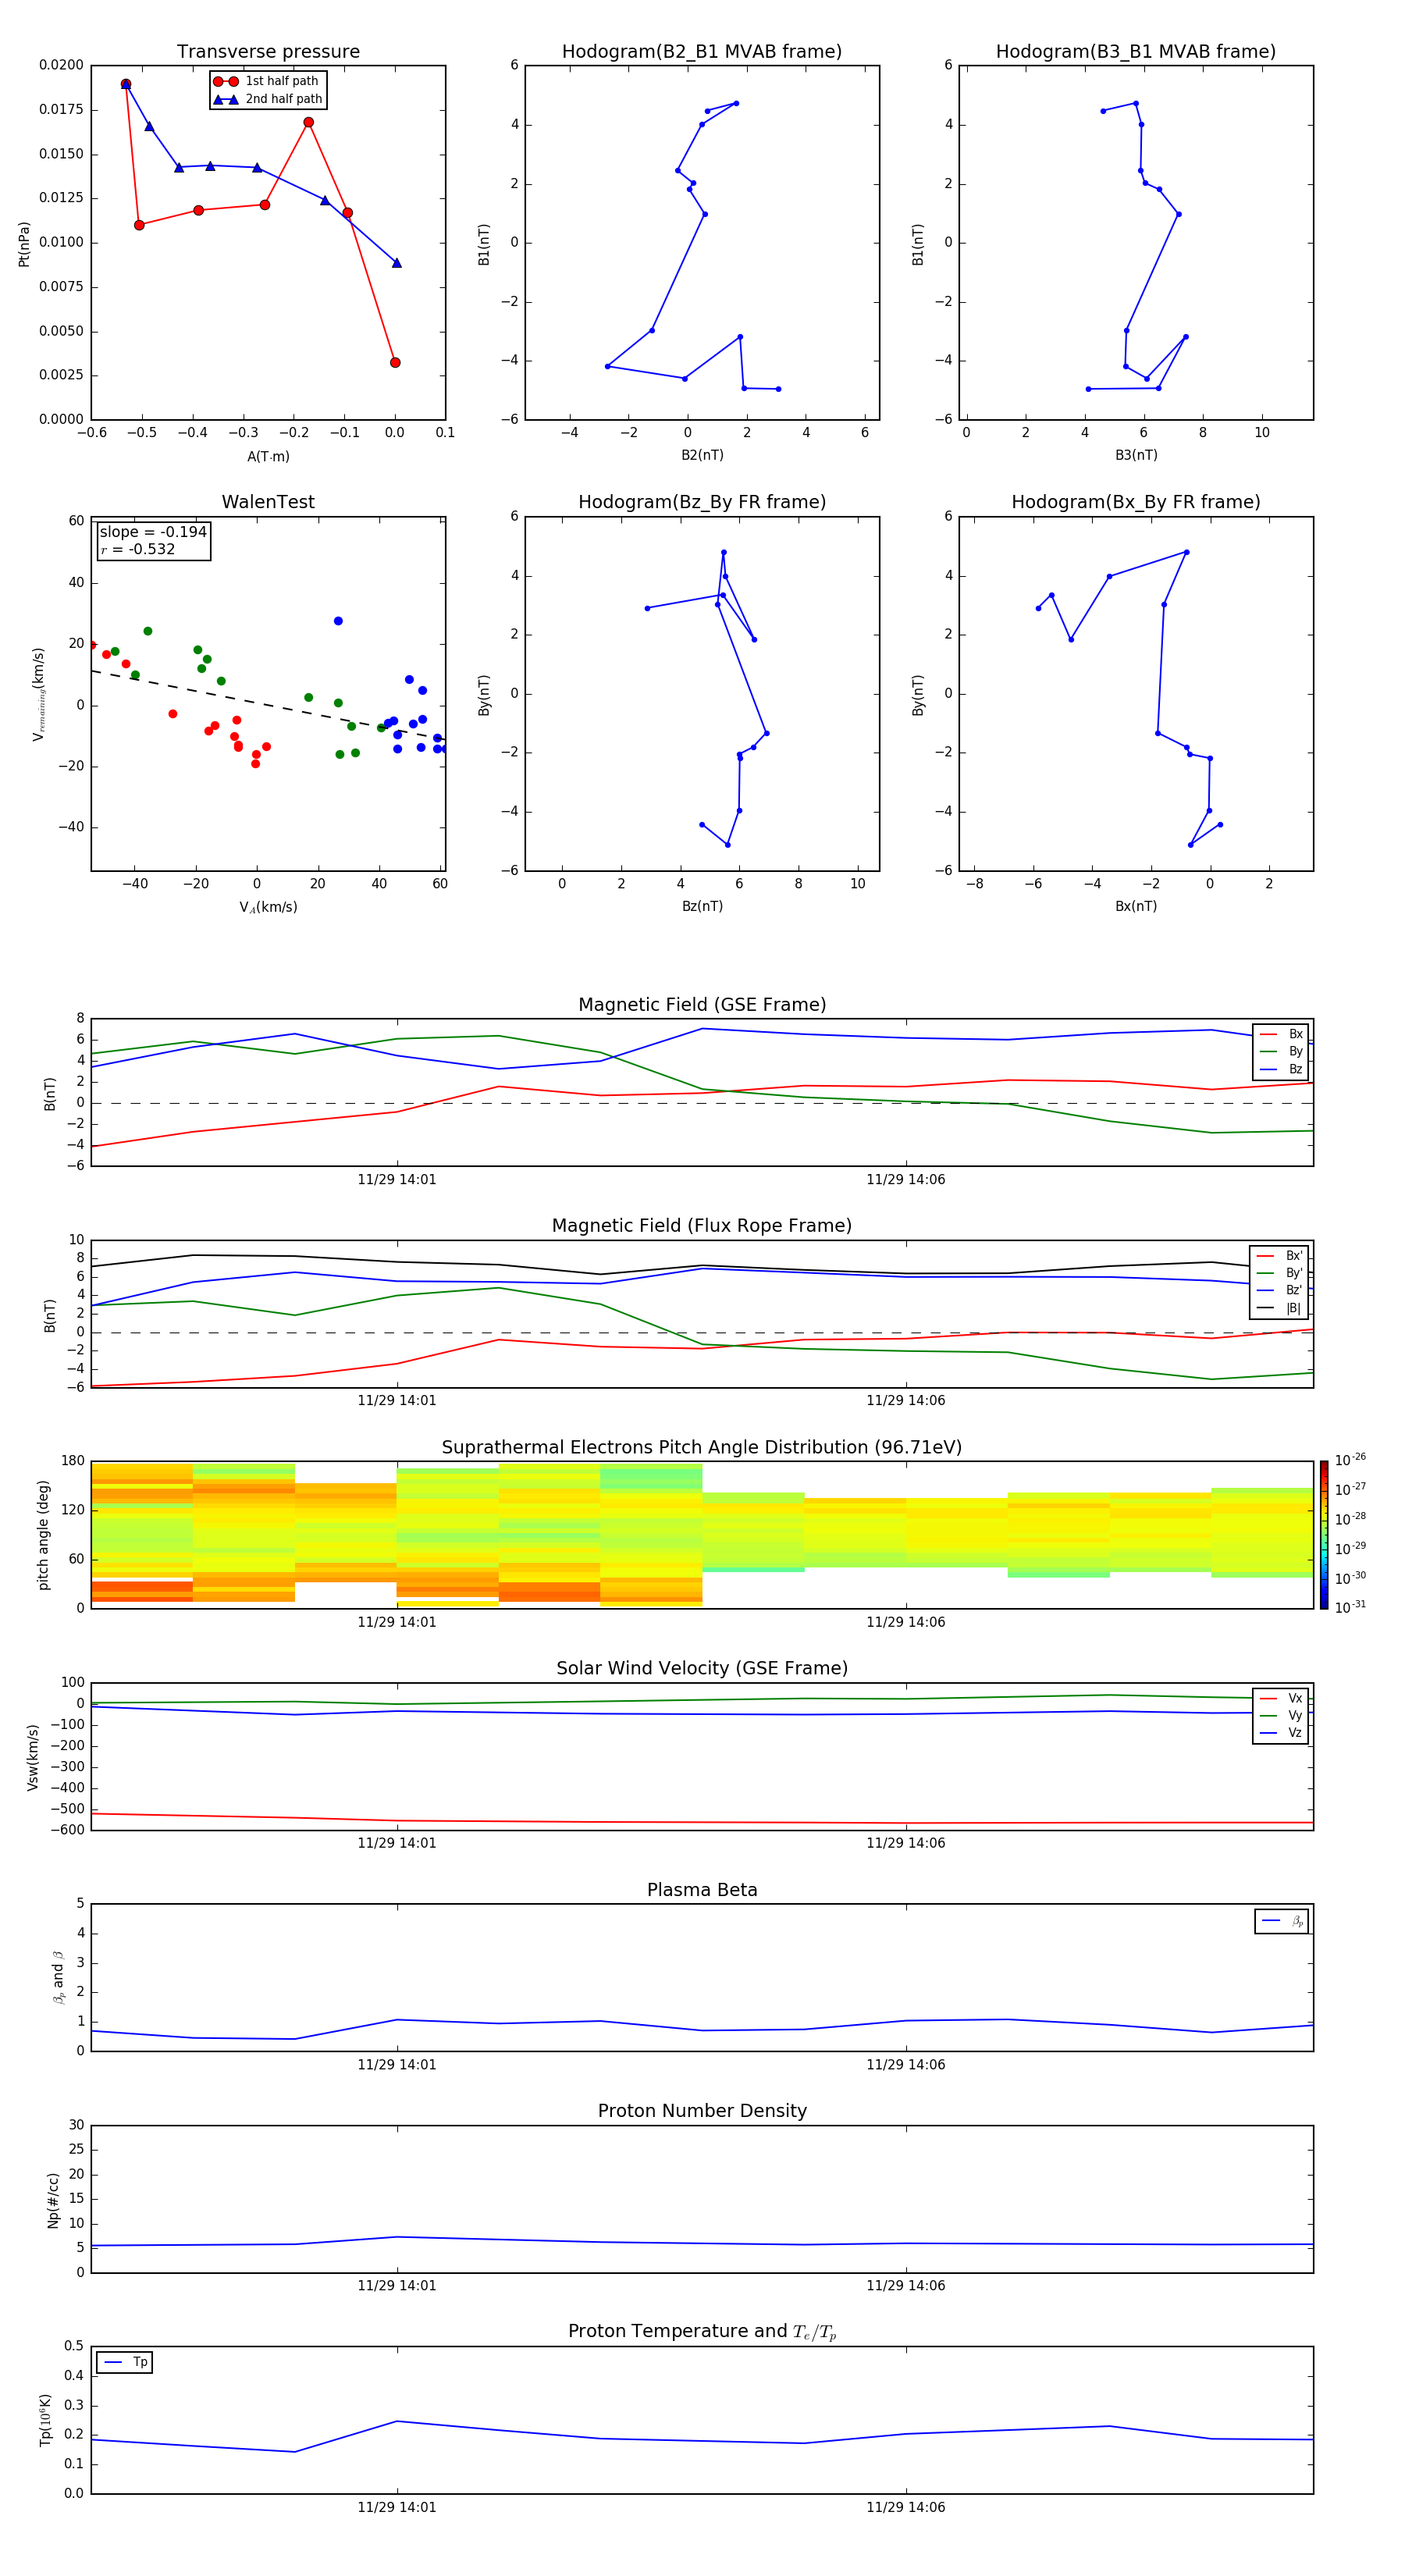Click the outlier blue point in WalenTest plot
The height and width of the screenshot is (2576, 1405).
338,621
